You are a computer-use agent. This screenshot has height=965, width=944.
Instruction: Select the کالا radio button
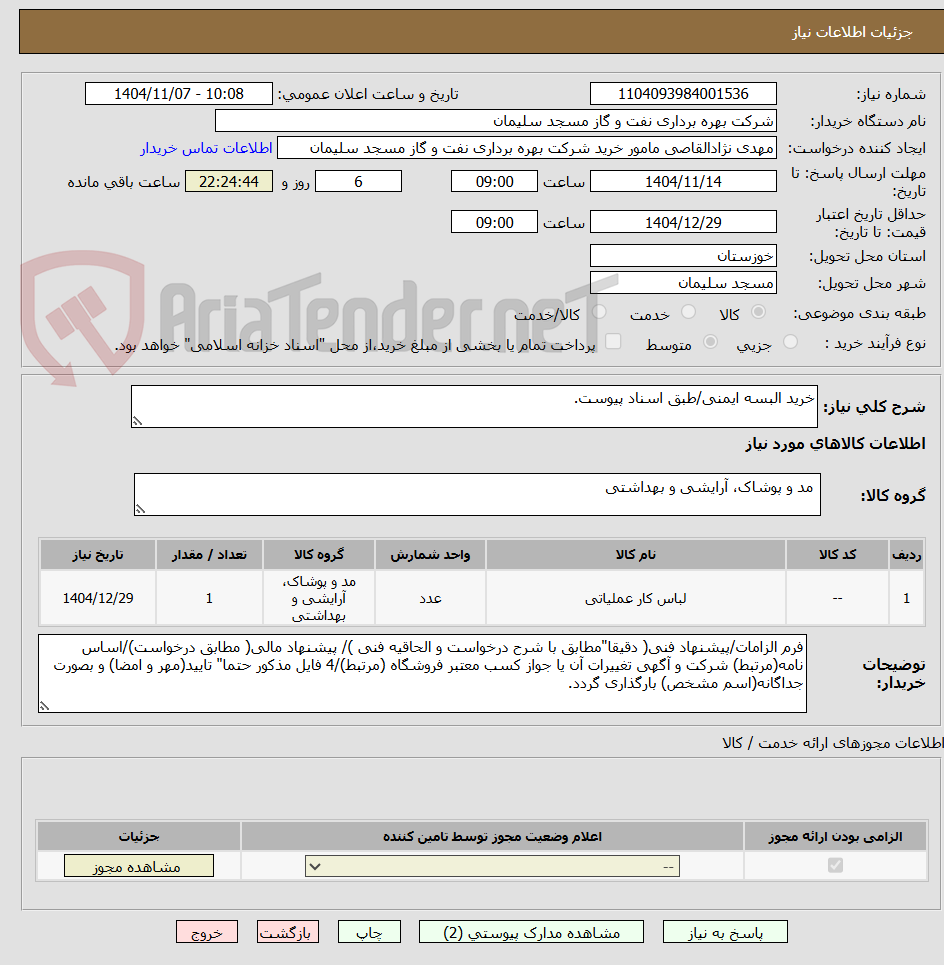coord(758,313)
